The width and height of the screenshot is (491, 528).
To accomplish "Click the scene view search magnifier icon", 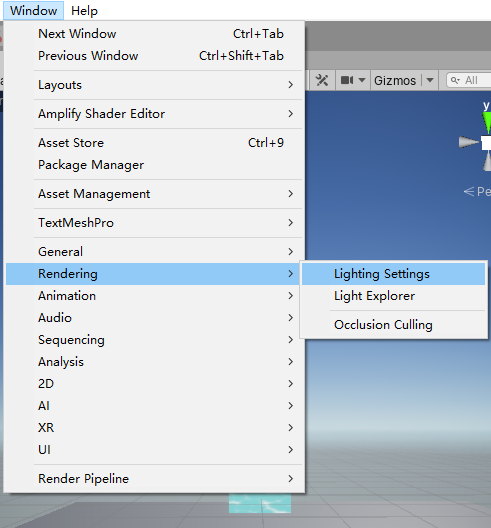I will [x=455, y=80].
